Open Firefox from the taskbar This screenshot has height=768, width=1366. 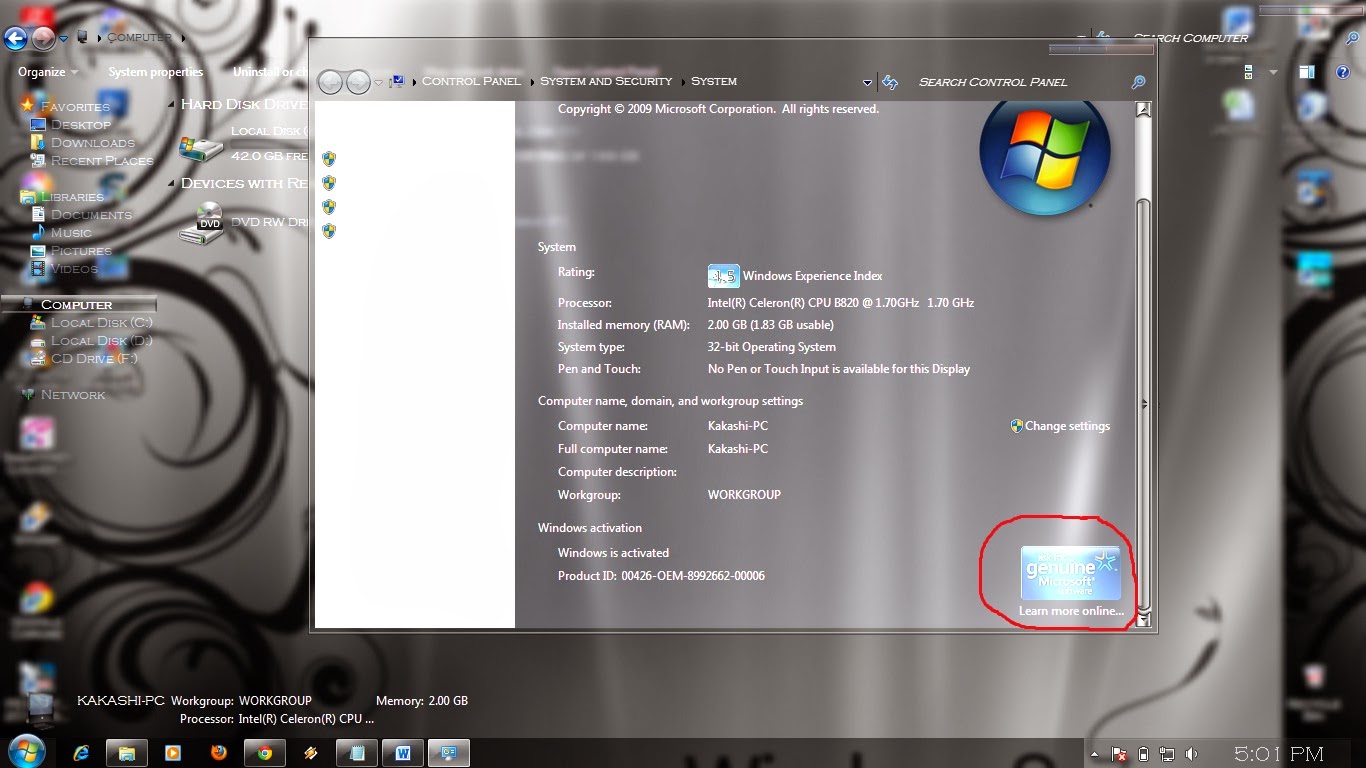point(219,753)
